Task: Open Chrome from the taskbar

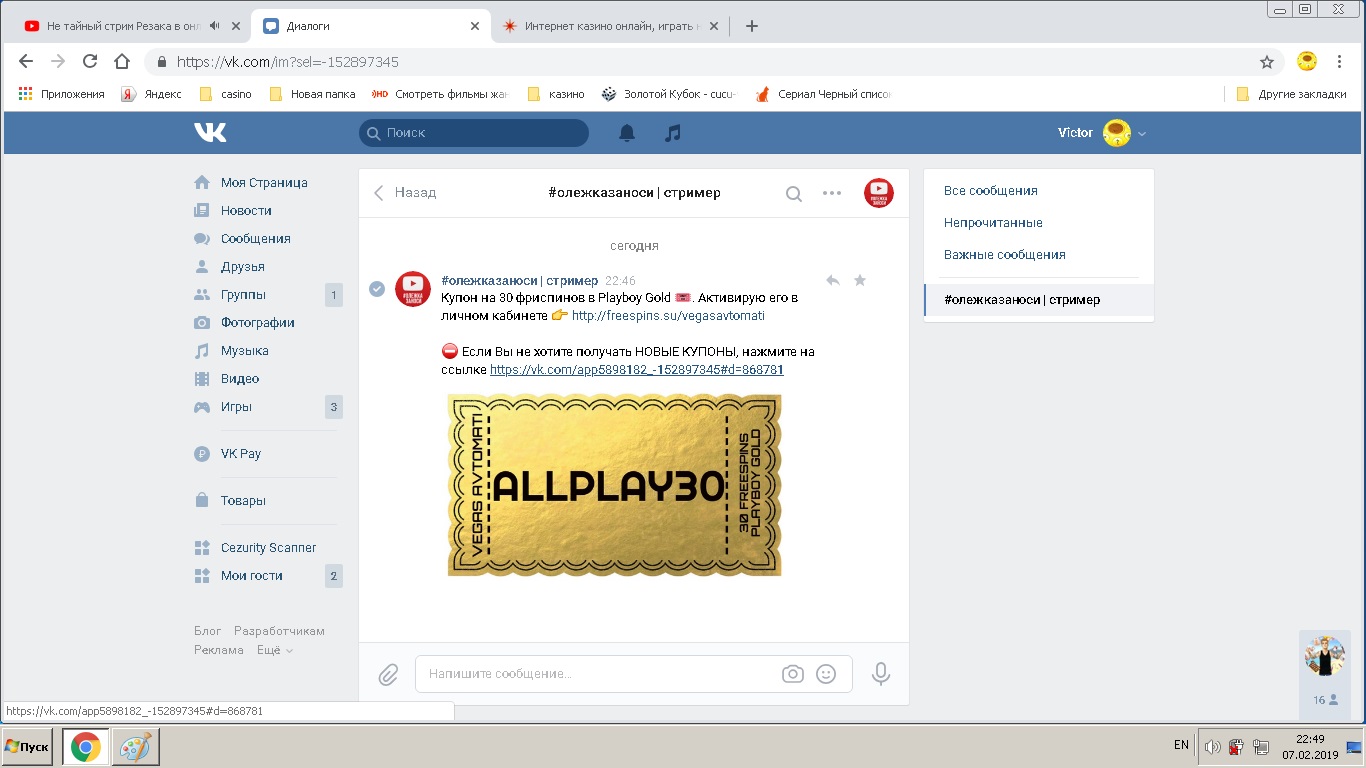Action: (x=85, y=747)
